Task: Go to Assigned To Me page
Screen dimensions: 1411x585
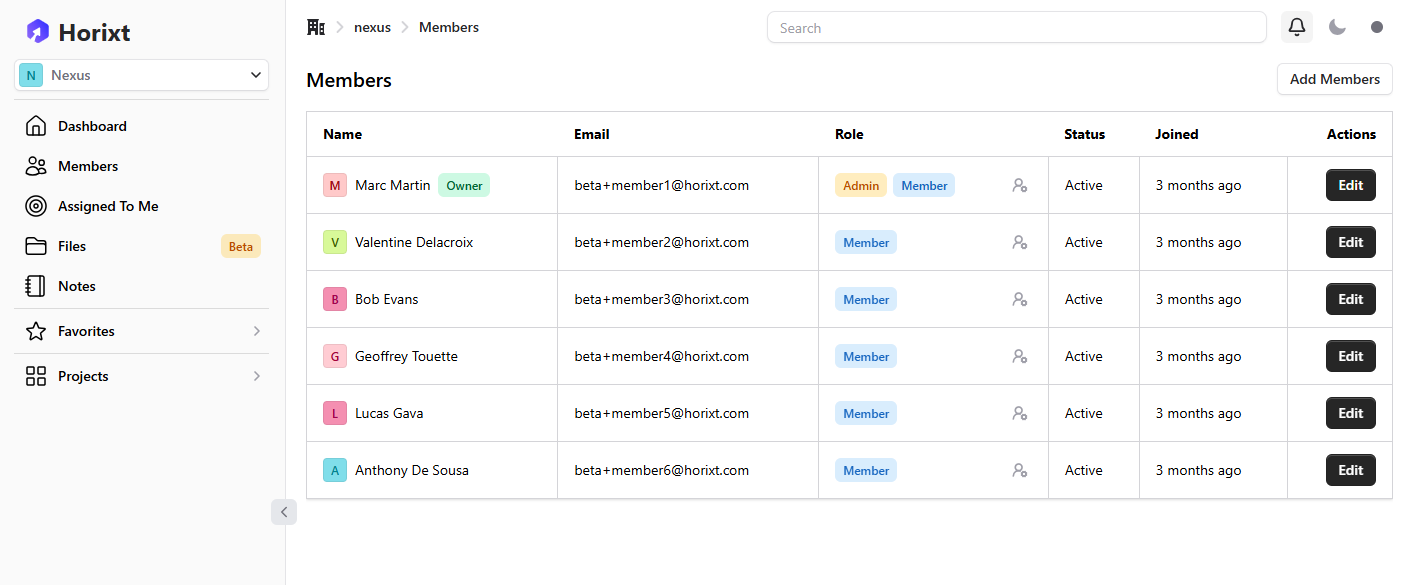Action: pyautogui.click(x=108, y=206)
